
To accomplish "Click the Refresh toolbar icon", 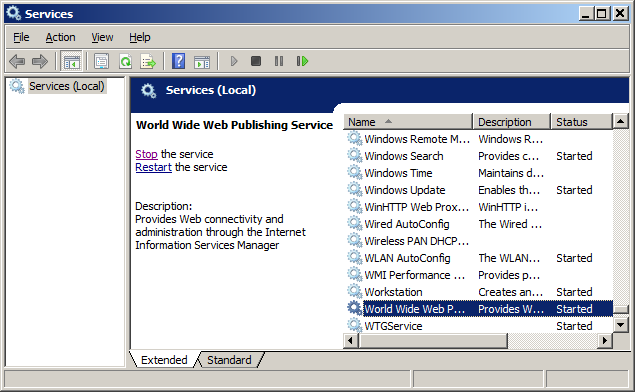I will (x=126, y=62).
